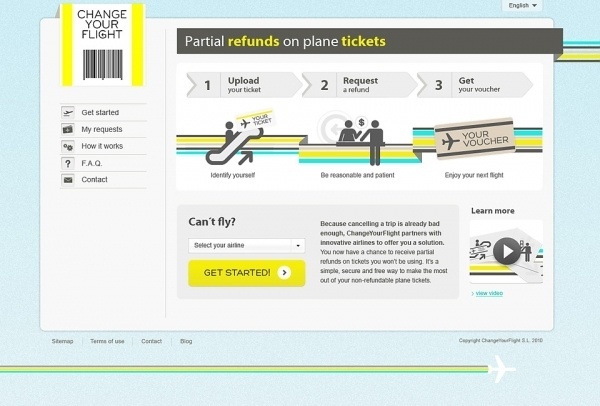600x406 pixels.
Task: Click the airplane icon beside Get started
Action: point(68,113)
